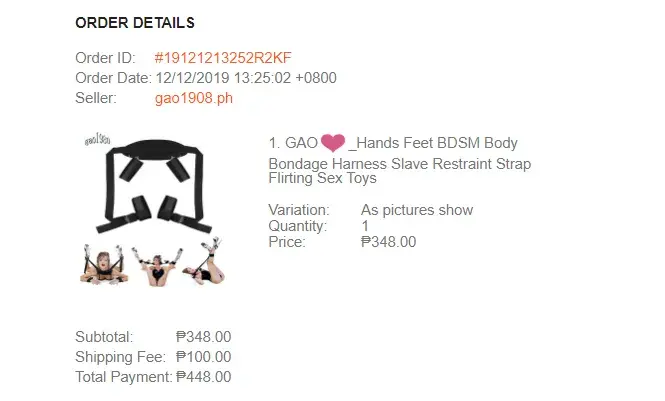Click the "Order Date:" label
This screenshot has height=401, width=665.
[x=113, y=78]
